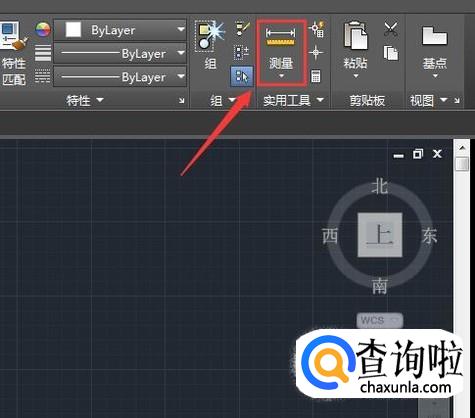Click the 上 face of the ViewCube

[x=380, y=235]
